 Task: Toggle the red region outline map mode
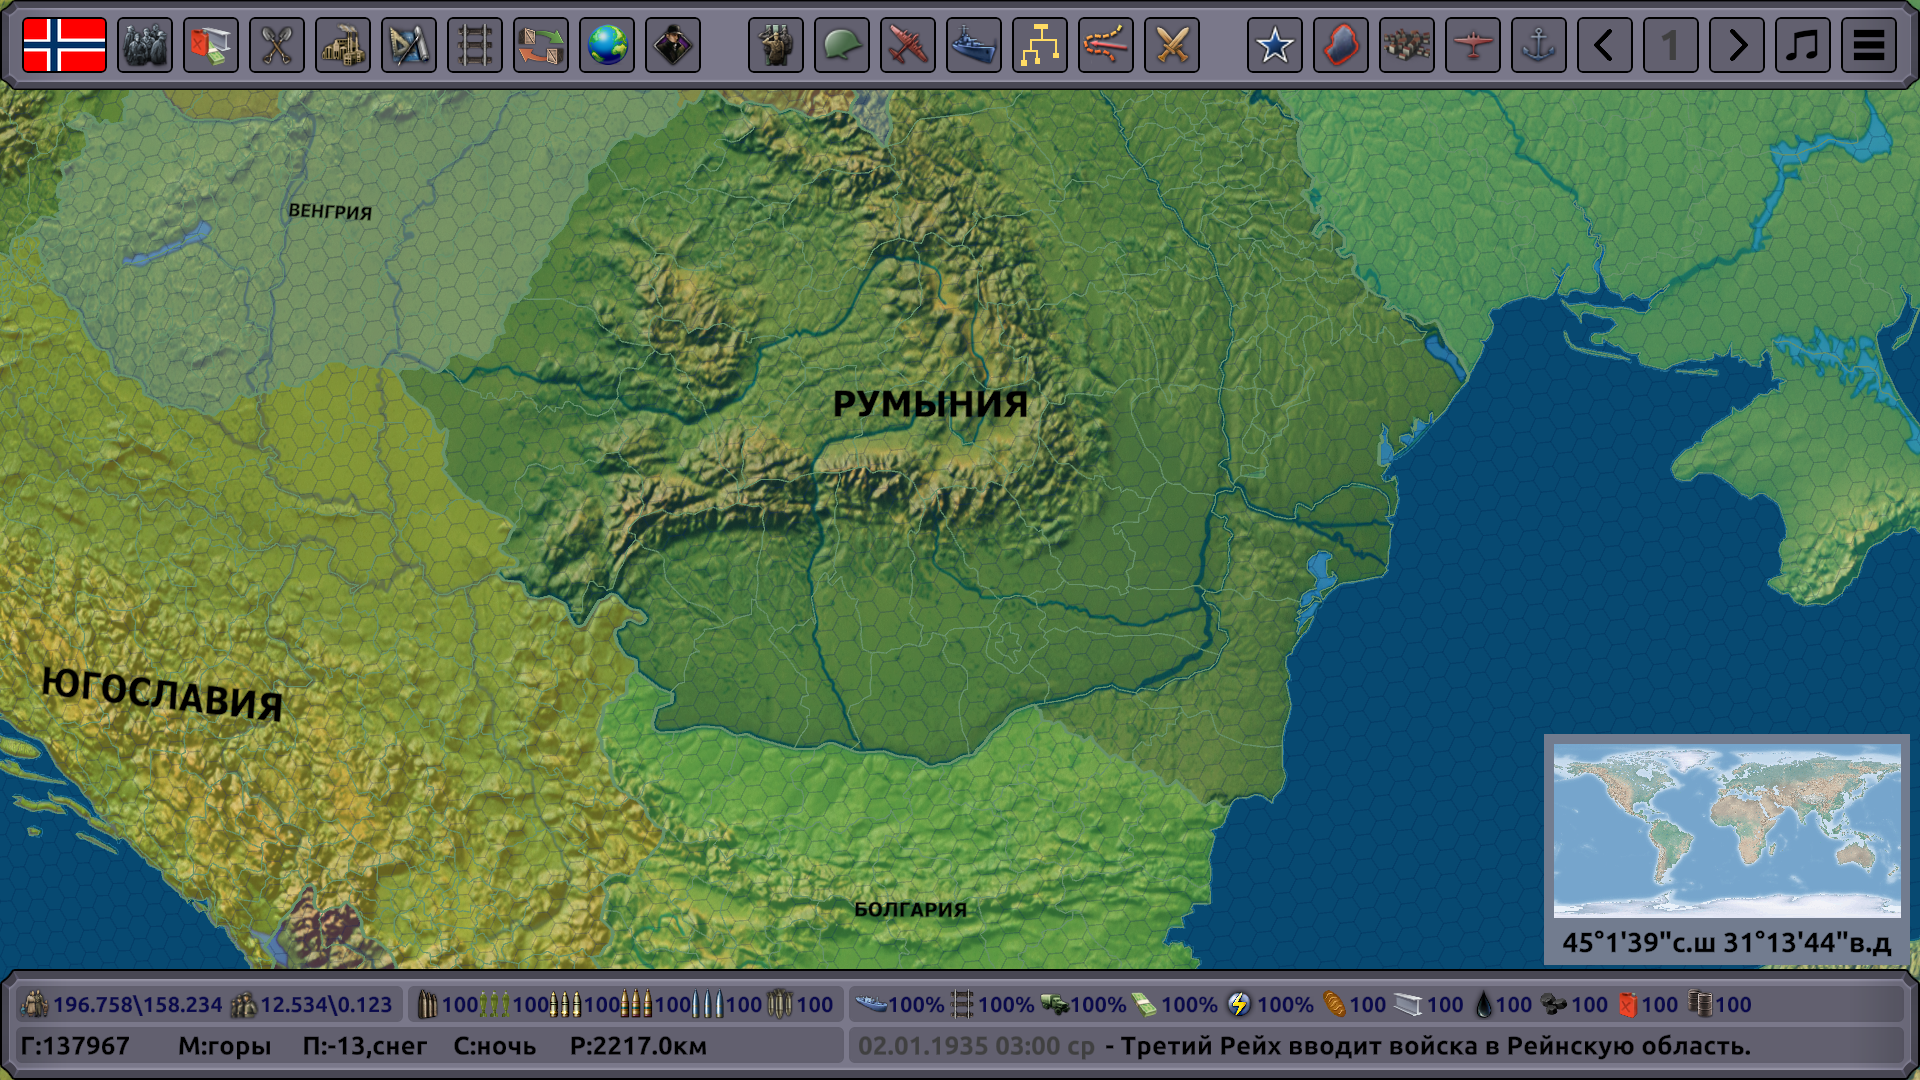[x=1340, y=45]
